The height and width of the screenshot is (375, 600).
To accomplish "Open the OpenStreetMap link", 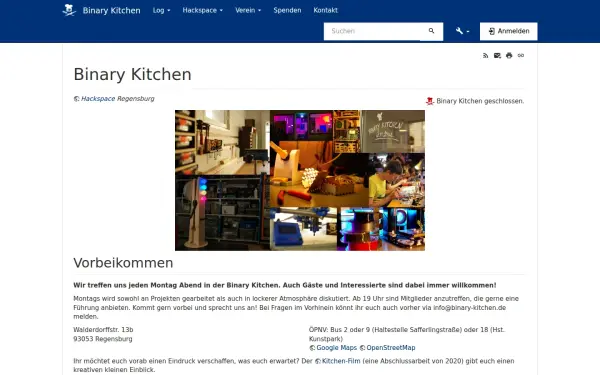I will pyautogui.click(x=391, y=348).
